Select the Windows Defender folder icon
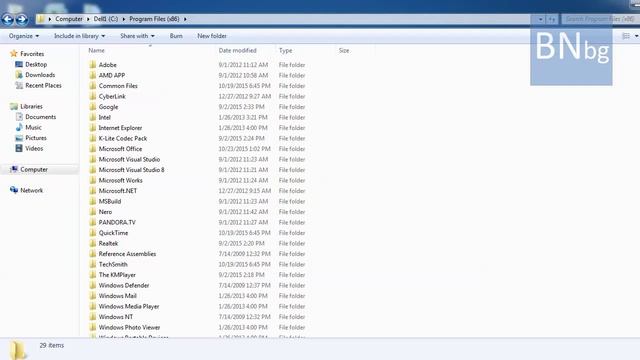Screen dimensions: 640x360 (x=93, y=285)
